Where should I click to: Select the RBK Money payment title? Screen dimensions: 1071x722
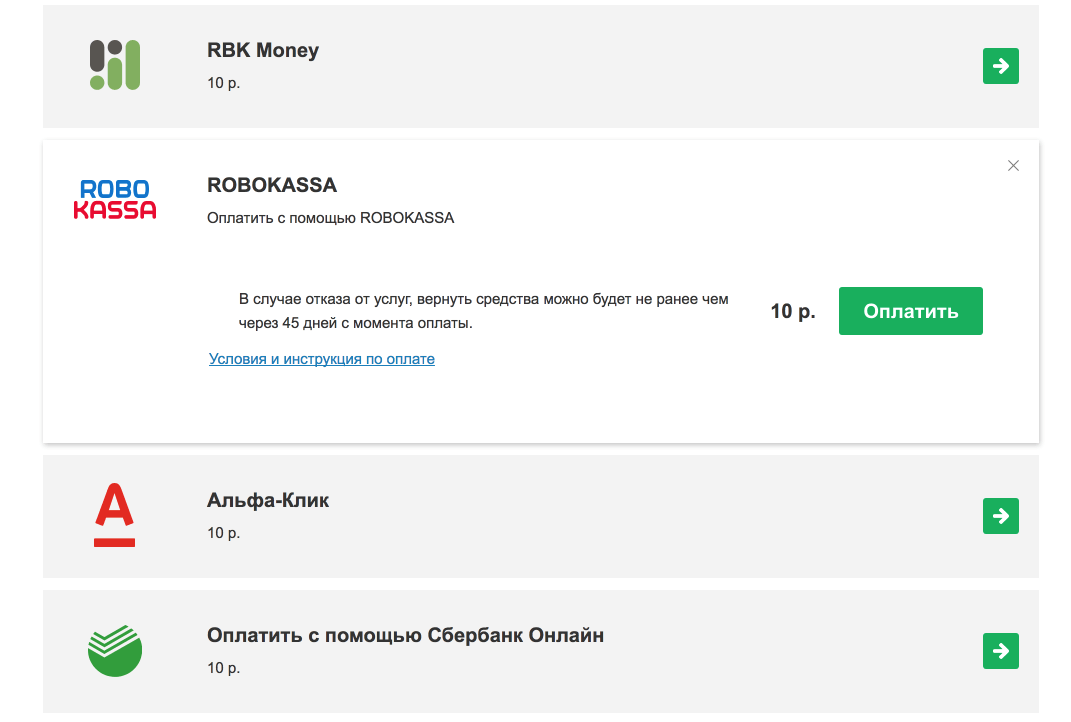pyautogui.click(x=263, y=51)
